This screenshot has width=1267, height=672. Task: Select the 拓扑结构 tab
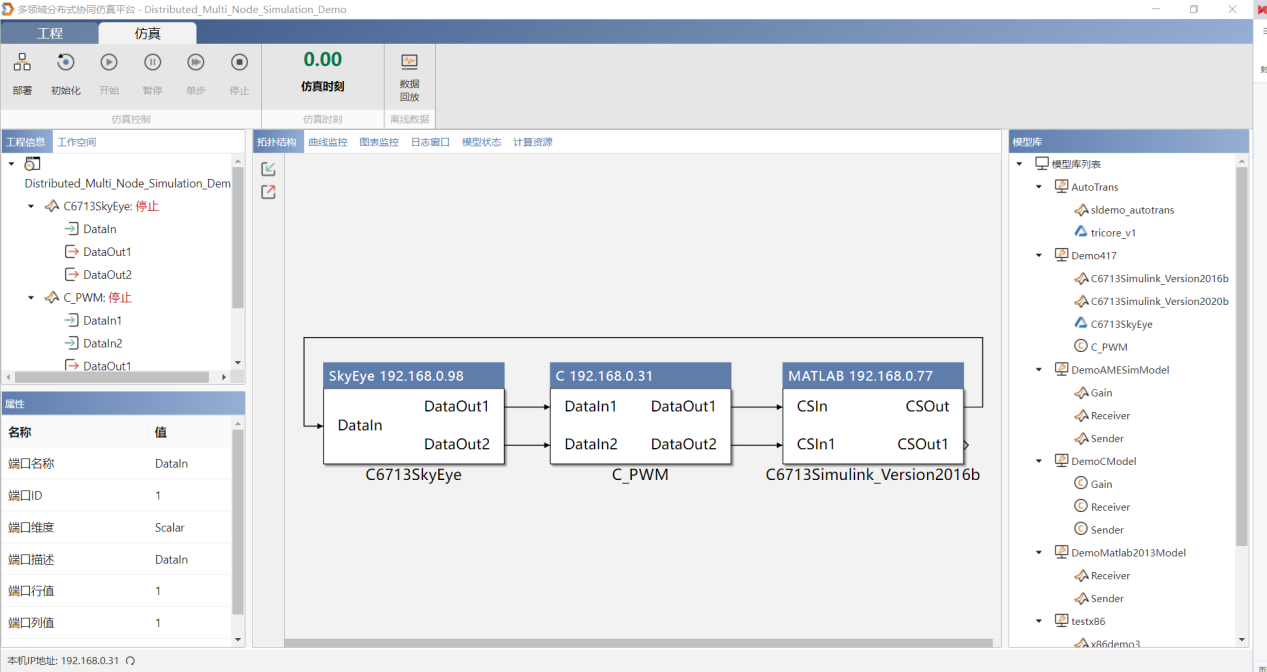tap(277, 142)
